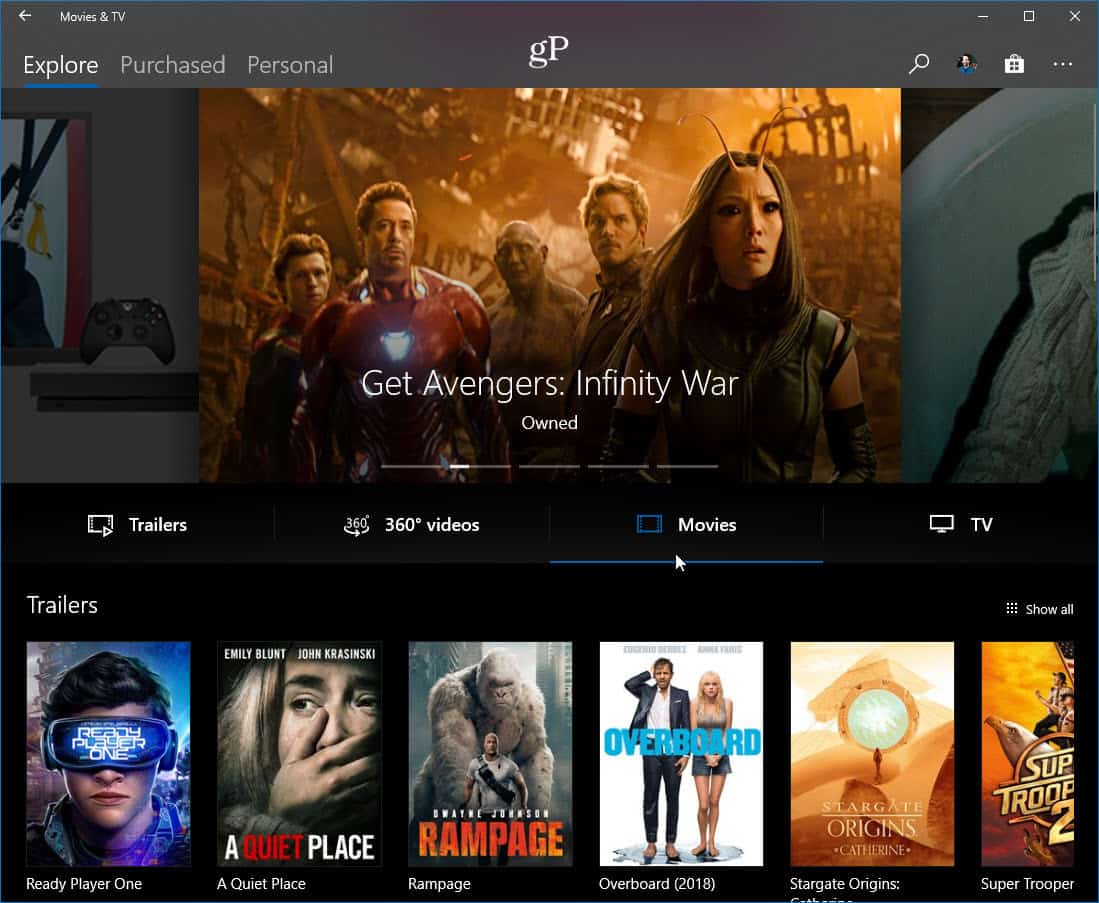This screenshot has width=1099, height=903.
Task: Go to next banner on the right
Action: [x=999, y=285]
